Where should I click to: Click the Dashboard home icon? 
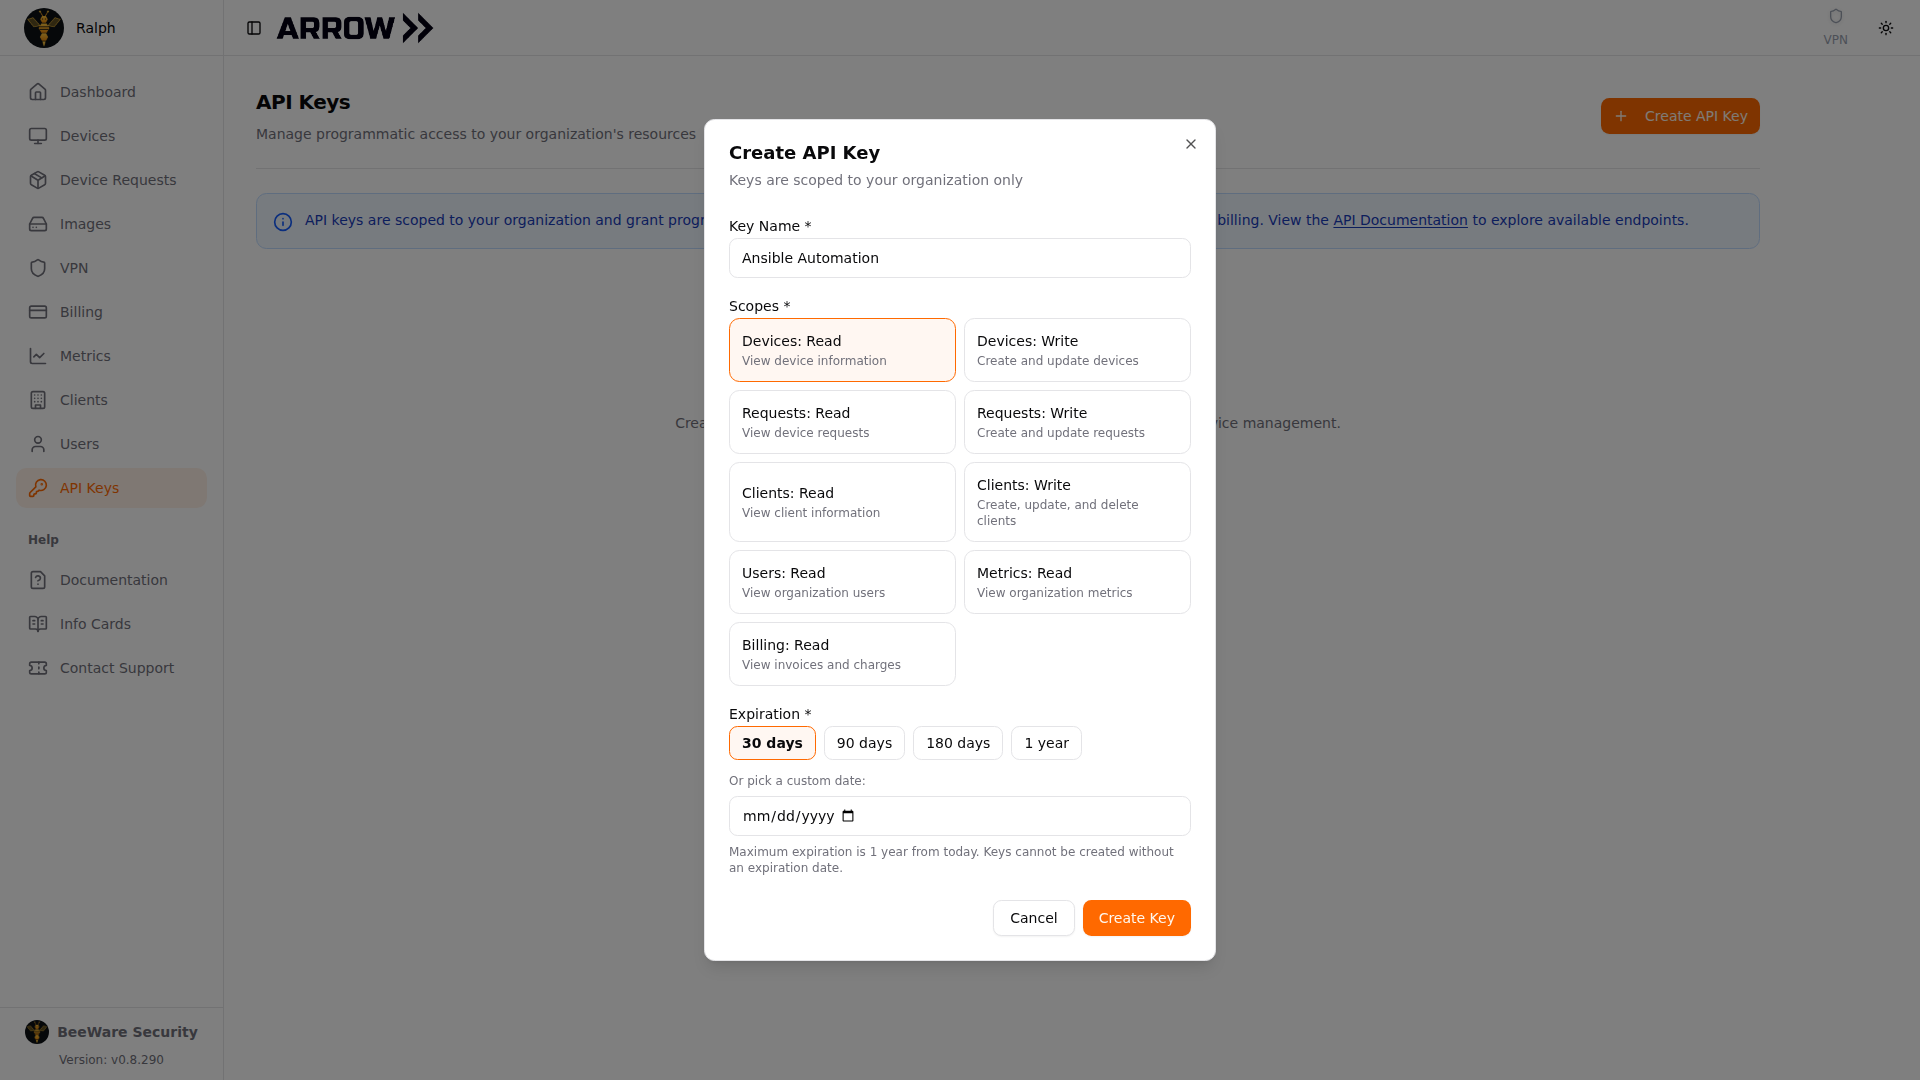[x=38, y=92]
